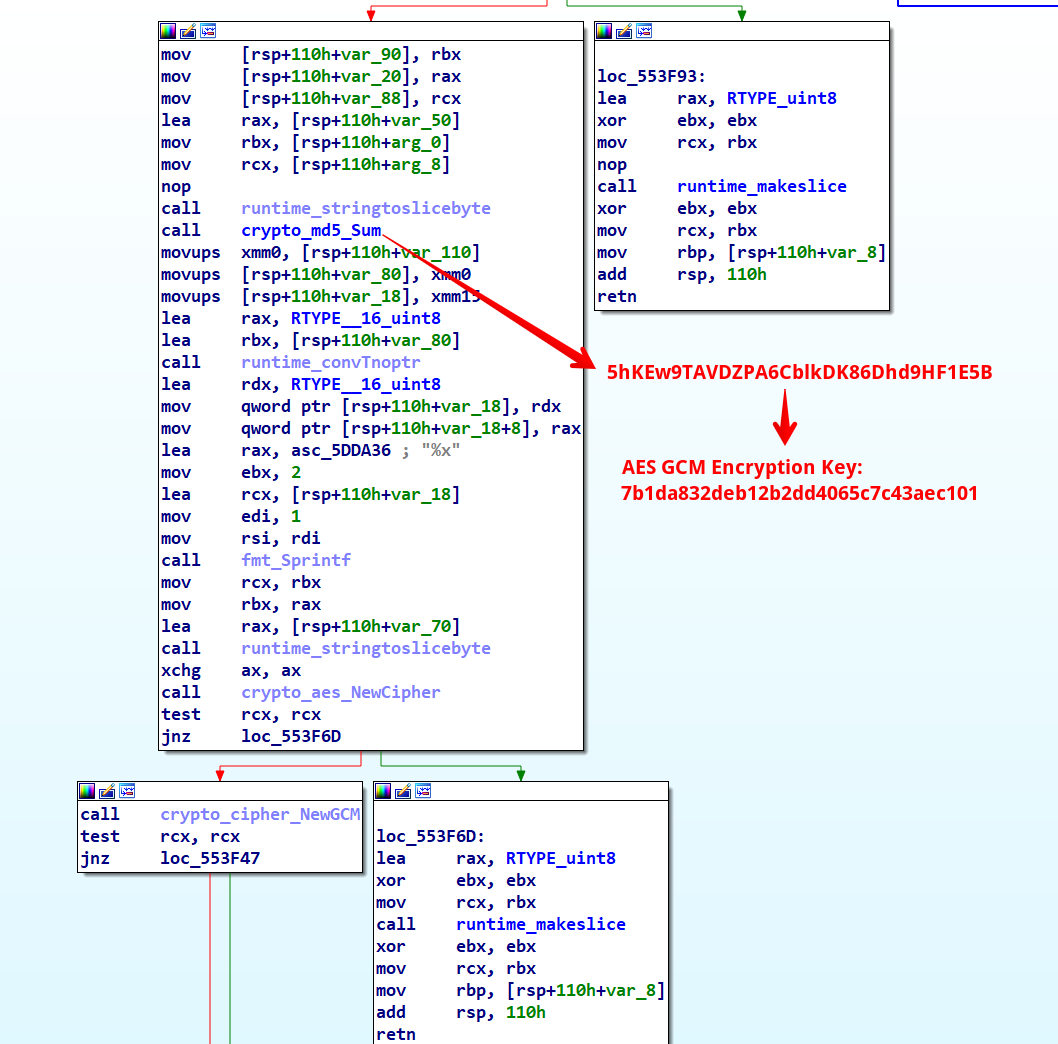Click third title icon on loc_553F6D block

tap(423, 791)
